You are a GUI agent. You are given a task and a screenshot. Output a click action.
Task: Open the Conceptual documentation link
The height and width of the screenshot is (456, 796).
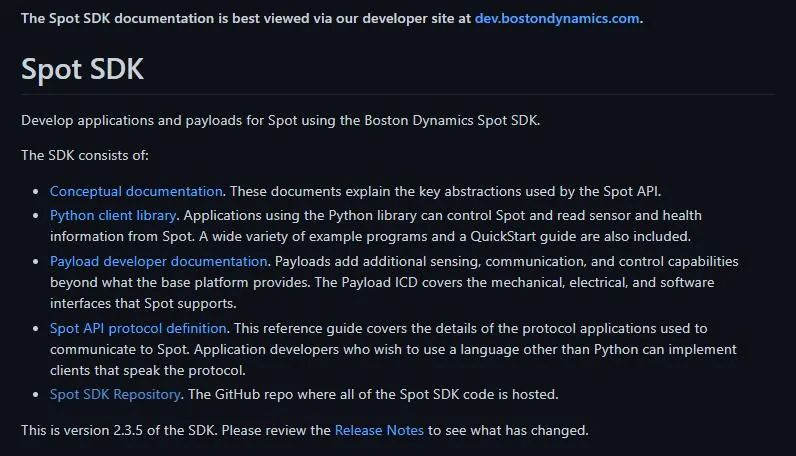point(136,191)
